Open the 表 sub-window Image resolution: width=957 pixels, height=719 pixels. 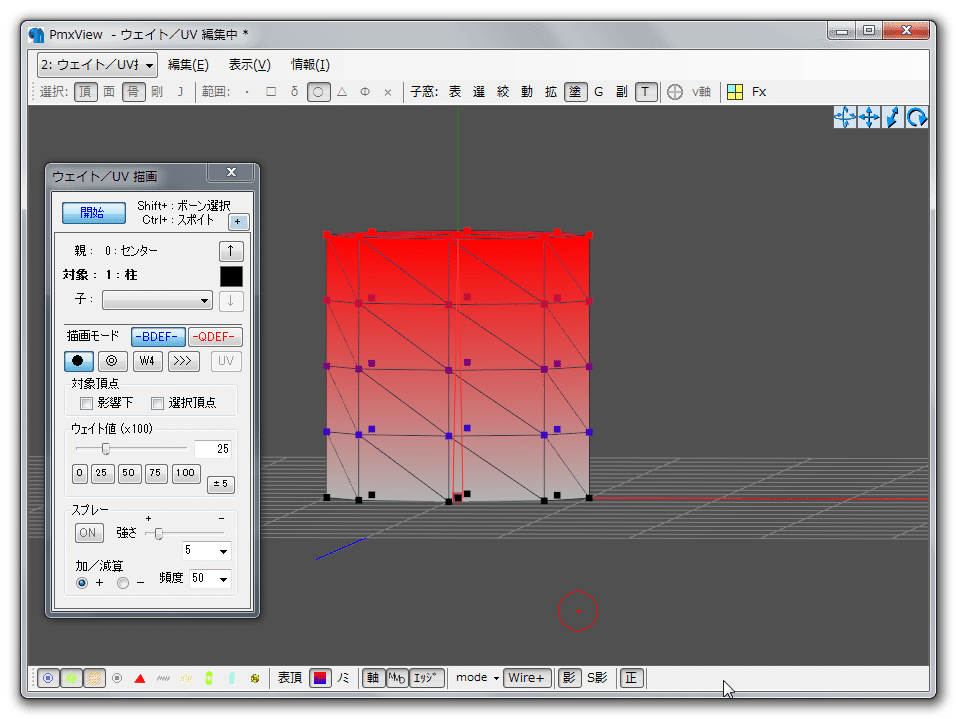tap(455, 92)
